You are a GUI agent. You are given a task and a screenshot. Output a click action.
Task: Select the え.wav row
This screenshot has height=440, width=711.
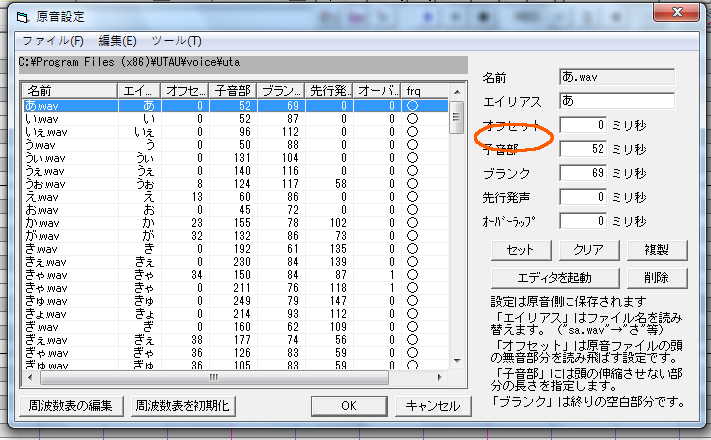pos(235,197)
